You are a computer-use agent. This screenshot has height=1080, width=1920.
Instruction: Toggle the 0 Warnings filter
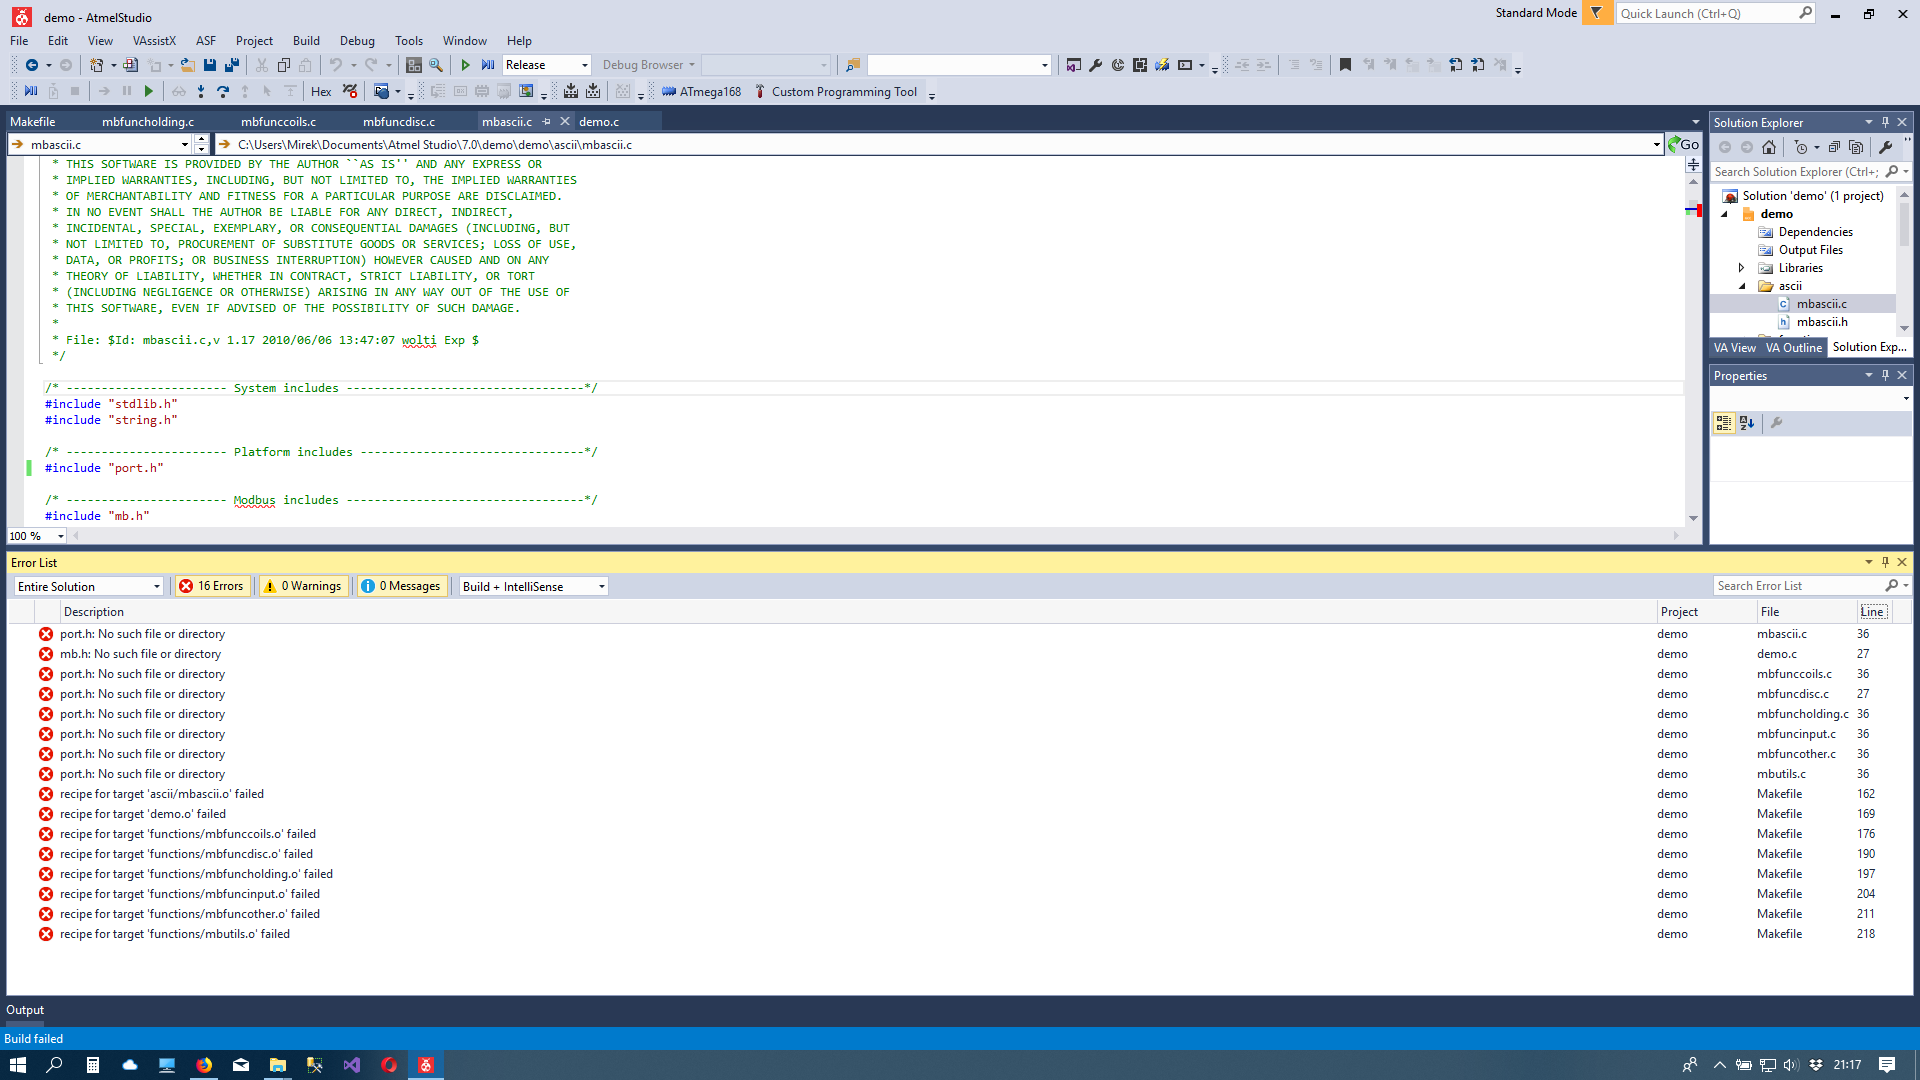pos(303,587)
